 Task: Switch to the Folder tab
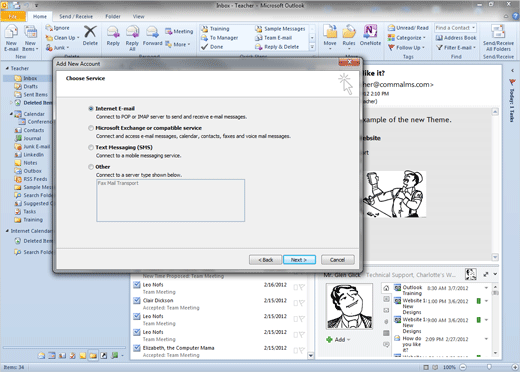(x=113, y=16)
